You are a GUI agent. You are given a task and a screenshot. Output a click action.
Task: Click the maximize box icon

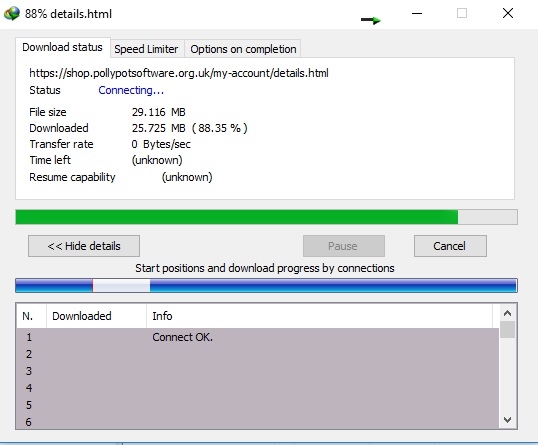[x=462, y=13]
